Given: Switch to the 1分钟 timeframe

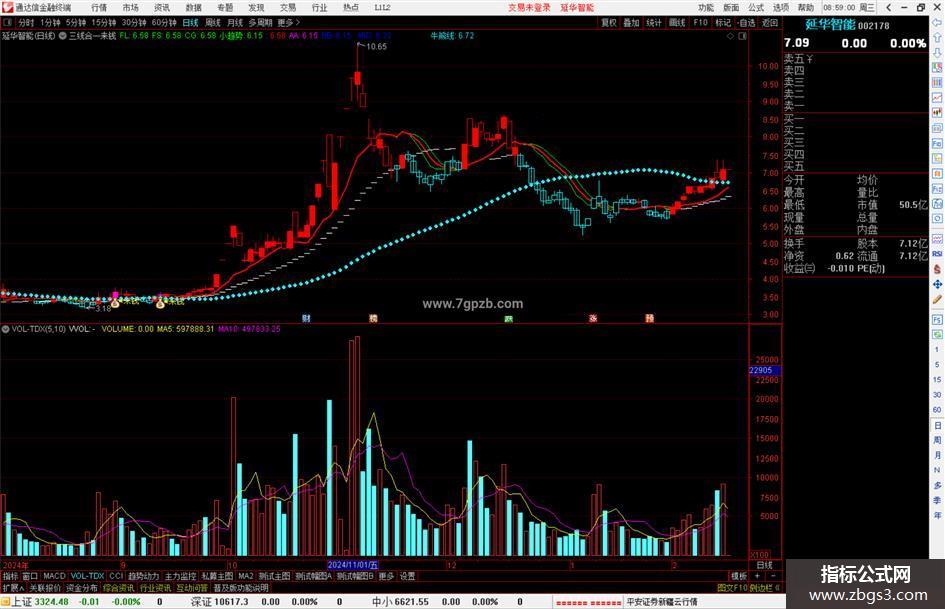Looking at the screenshot, I should click(x=50, y=22).
